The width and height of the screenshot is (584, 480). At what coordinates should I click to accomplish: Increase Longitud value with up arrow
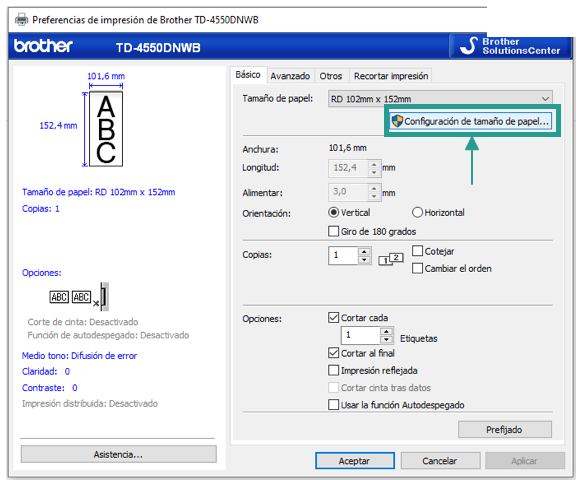pos(374,164)
